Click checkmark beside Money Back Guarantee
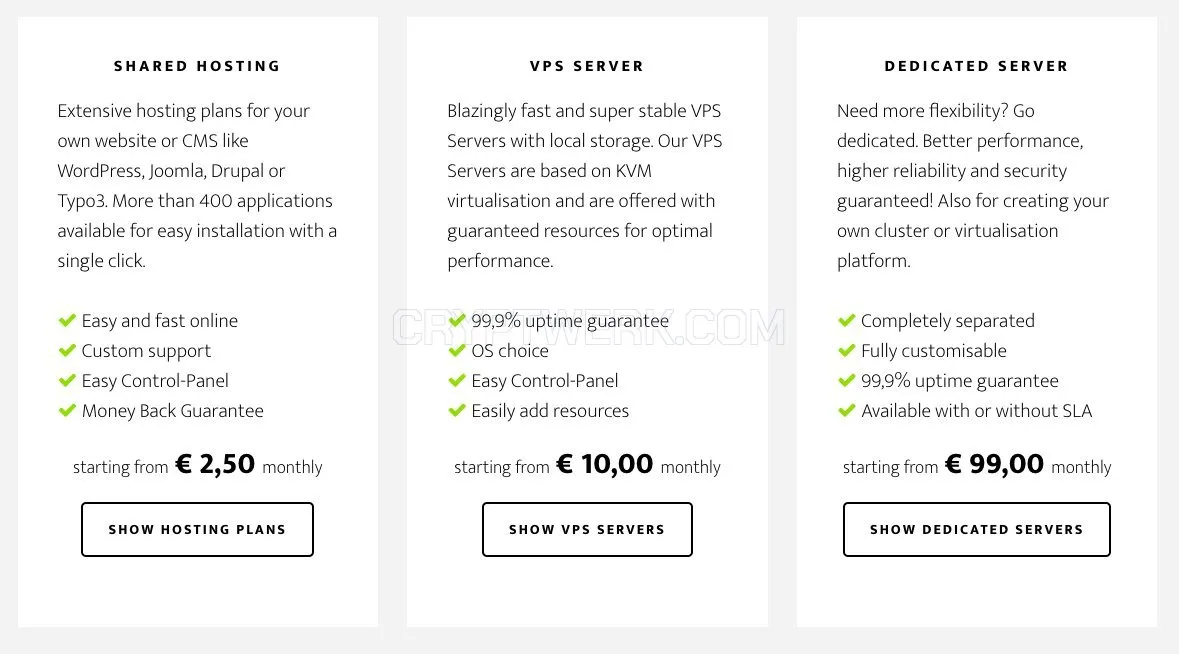The width and height of the screenshot is (1179, 654). click(x=67, y=411)
